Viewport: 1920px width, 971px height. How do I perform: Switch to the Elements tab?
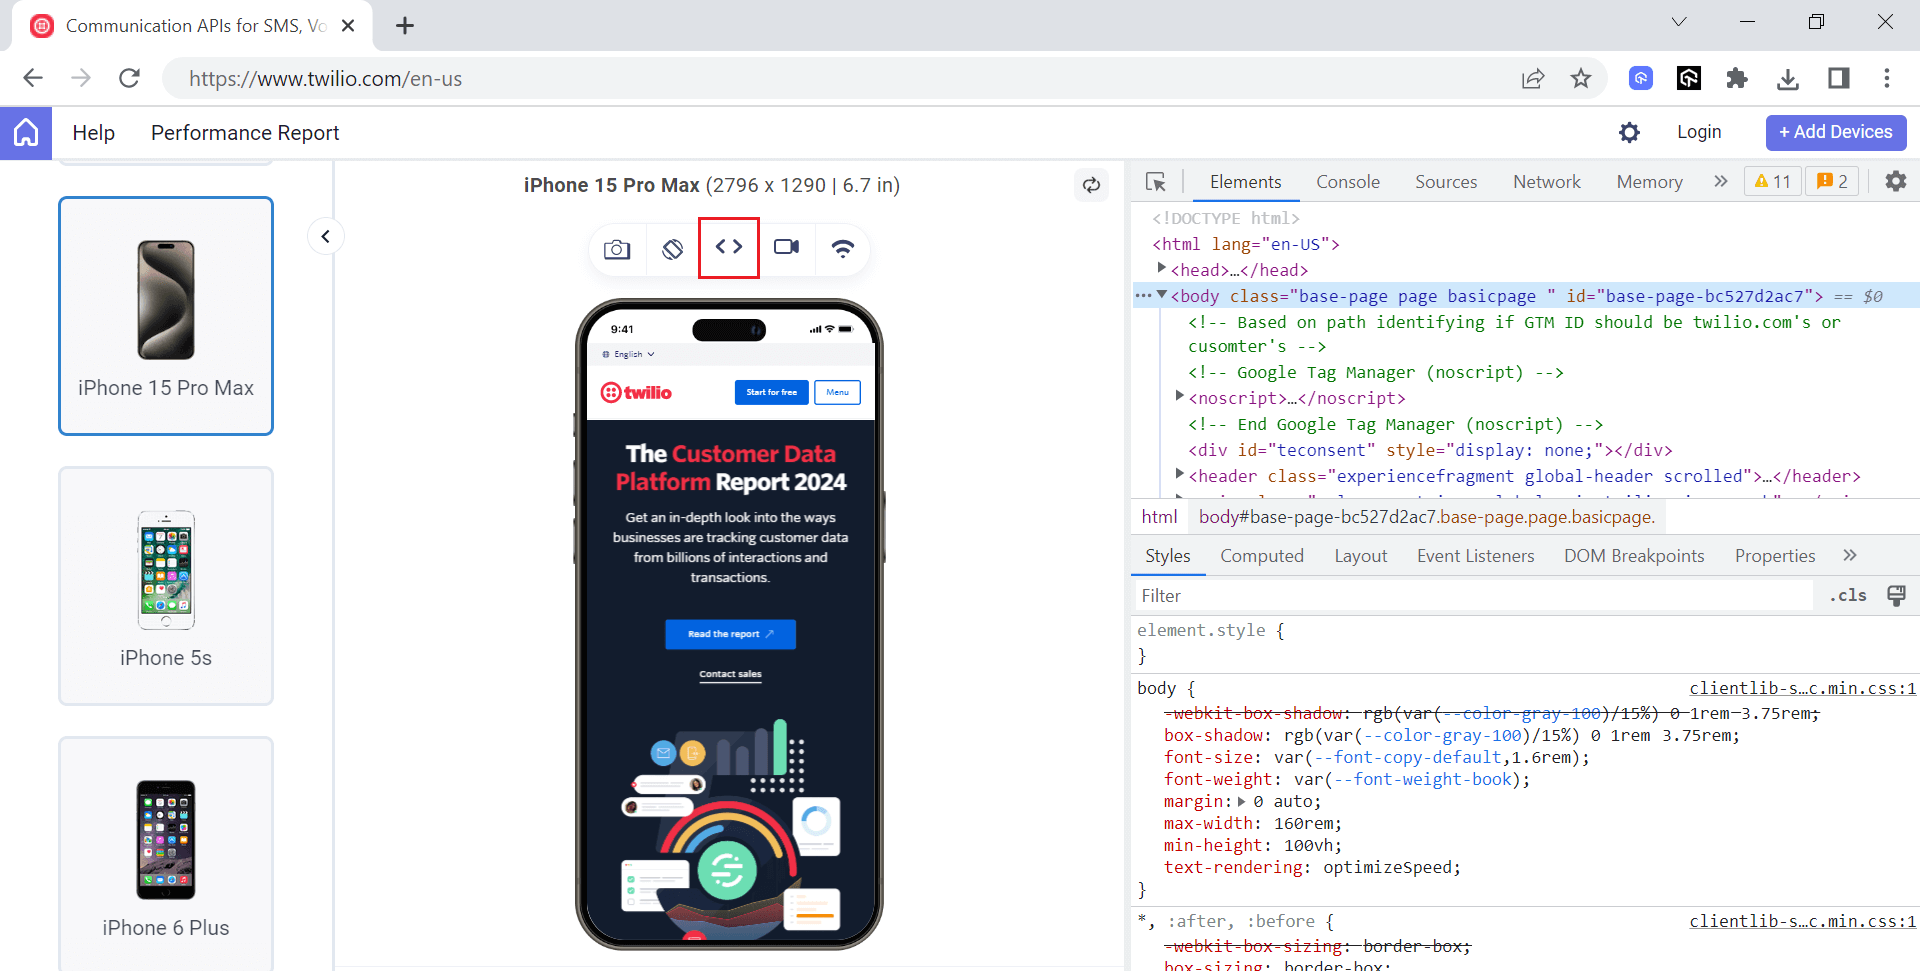[1245, 182]
